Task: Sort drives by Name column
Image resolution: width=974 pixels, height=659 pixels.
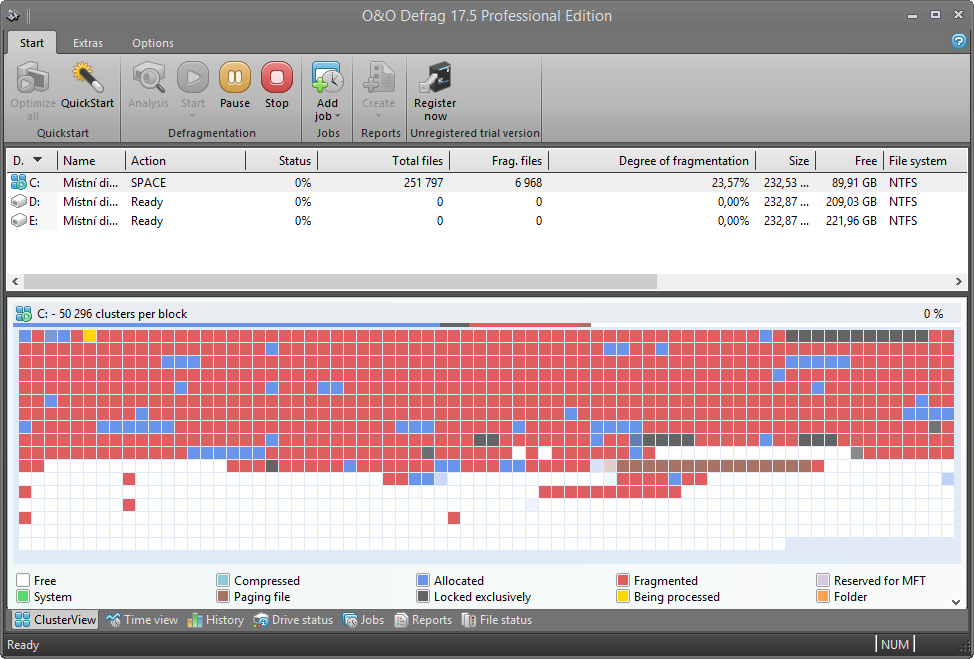Action: [91, 160]
